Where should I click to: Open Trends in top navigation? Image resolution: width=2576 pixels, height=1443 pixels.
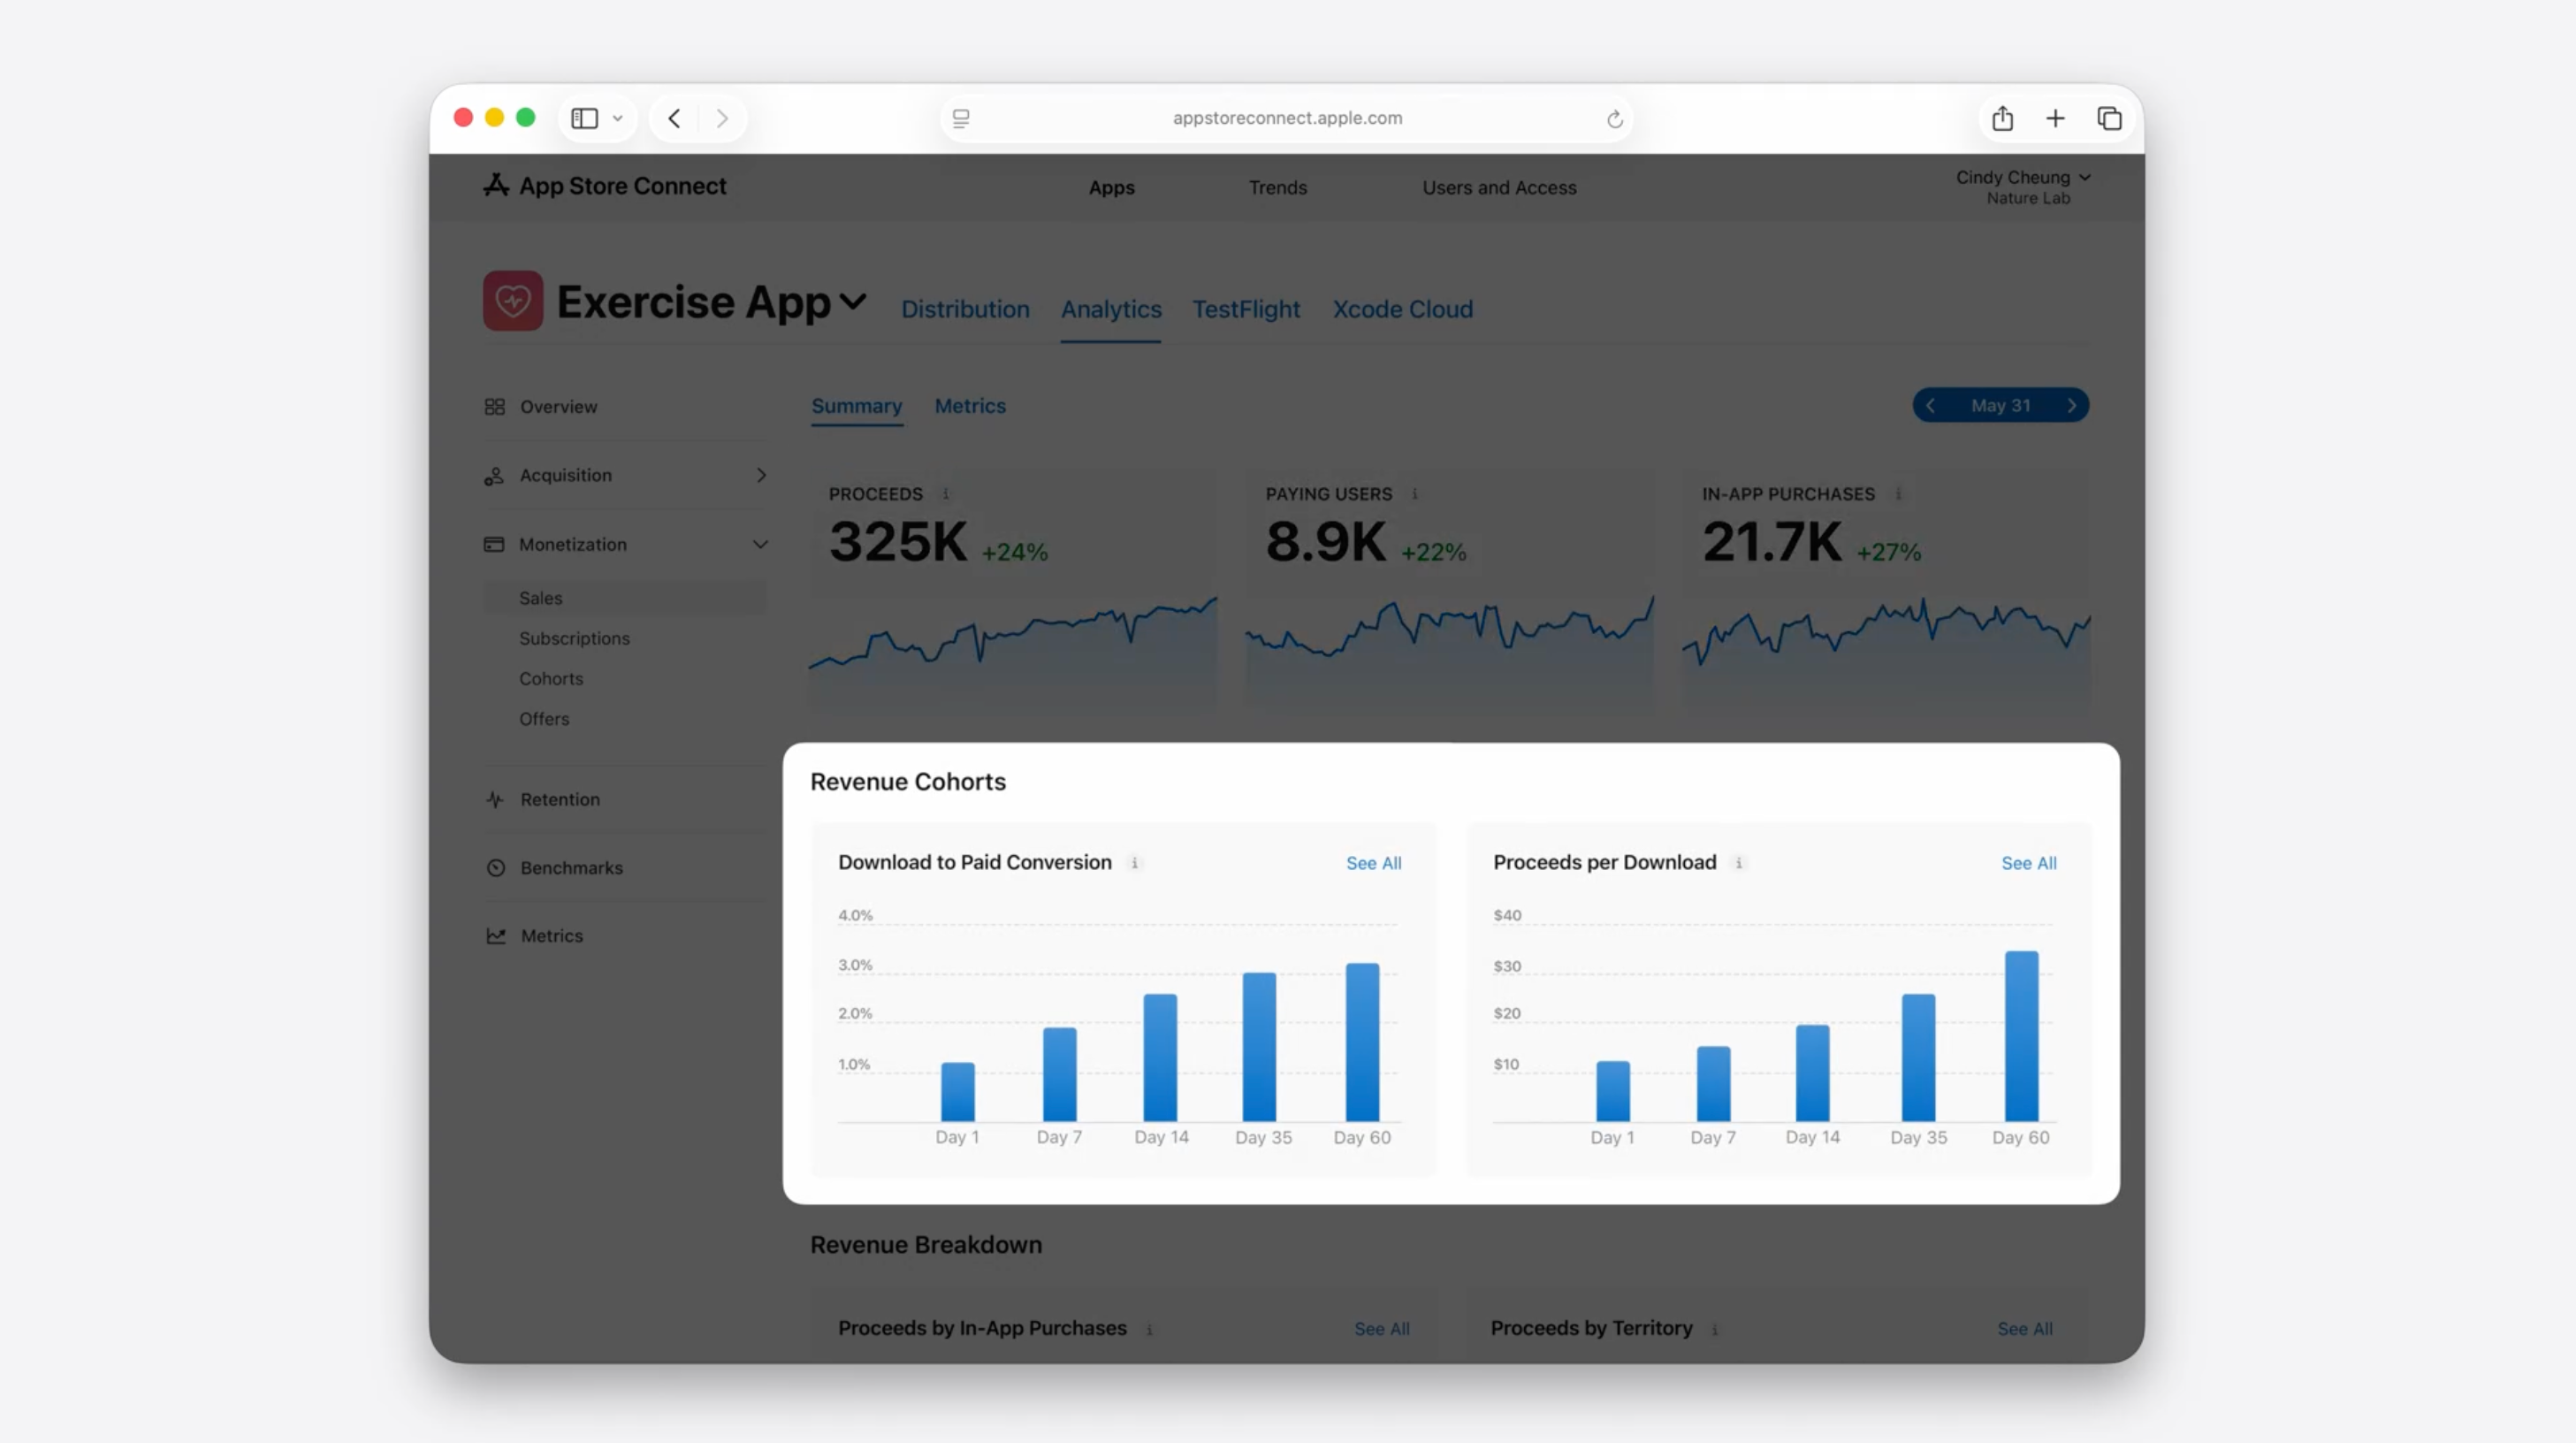pyautogui.click(x=1277, y=187)
